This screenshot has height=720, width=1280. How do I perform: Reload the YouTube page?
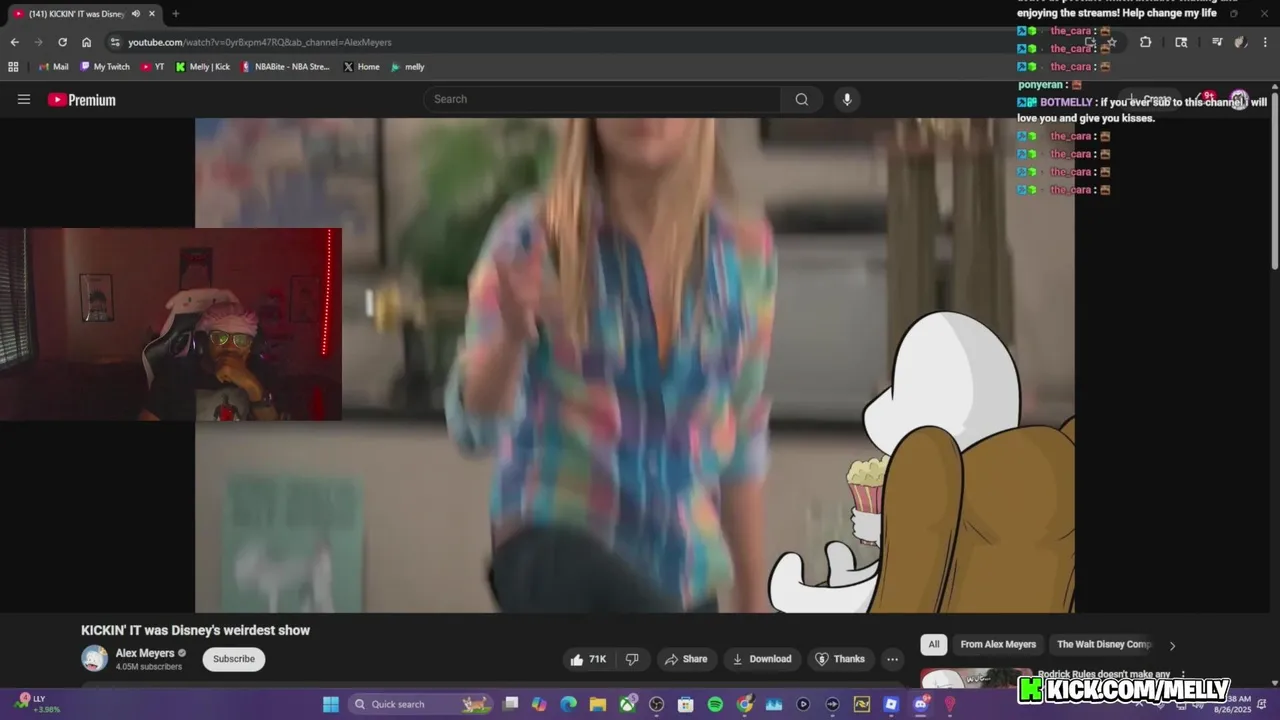click(62, 42)
